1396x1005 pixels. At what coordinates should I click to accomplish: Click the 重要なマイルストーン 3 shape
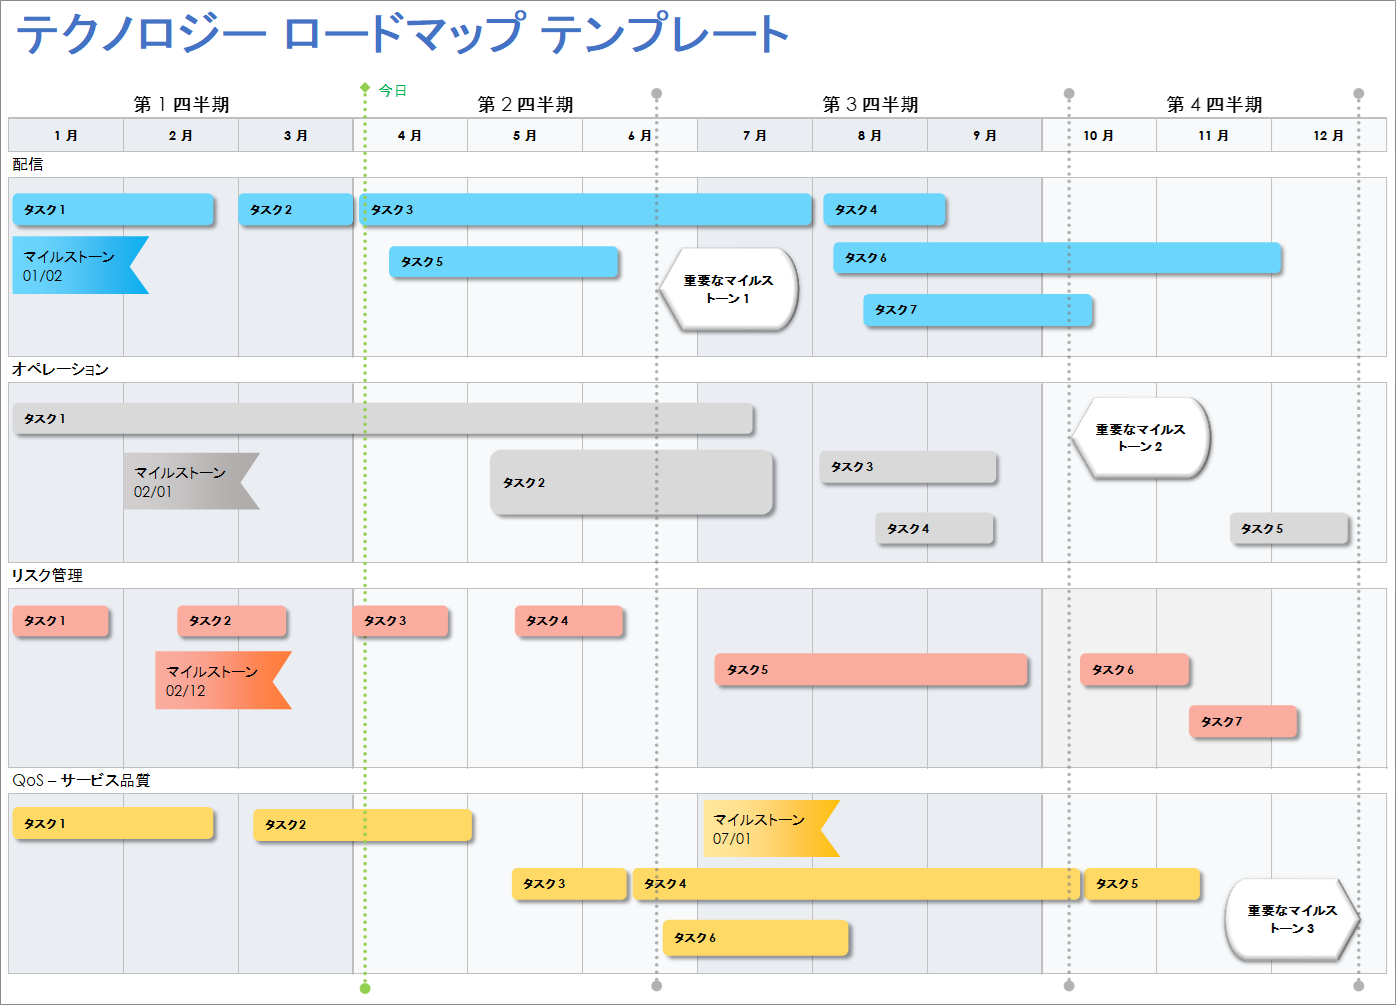click(x=1292, y=919)
